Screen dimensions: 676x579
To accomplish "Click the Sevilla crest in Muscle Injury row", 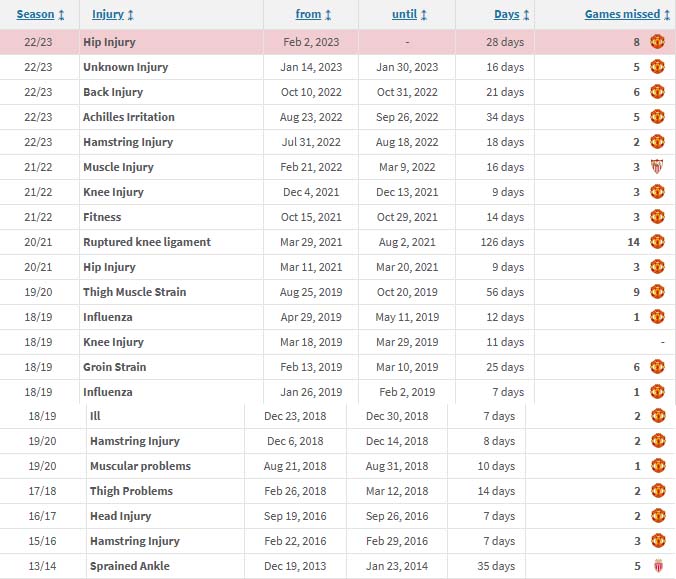I will coord(657,167).
